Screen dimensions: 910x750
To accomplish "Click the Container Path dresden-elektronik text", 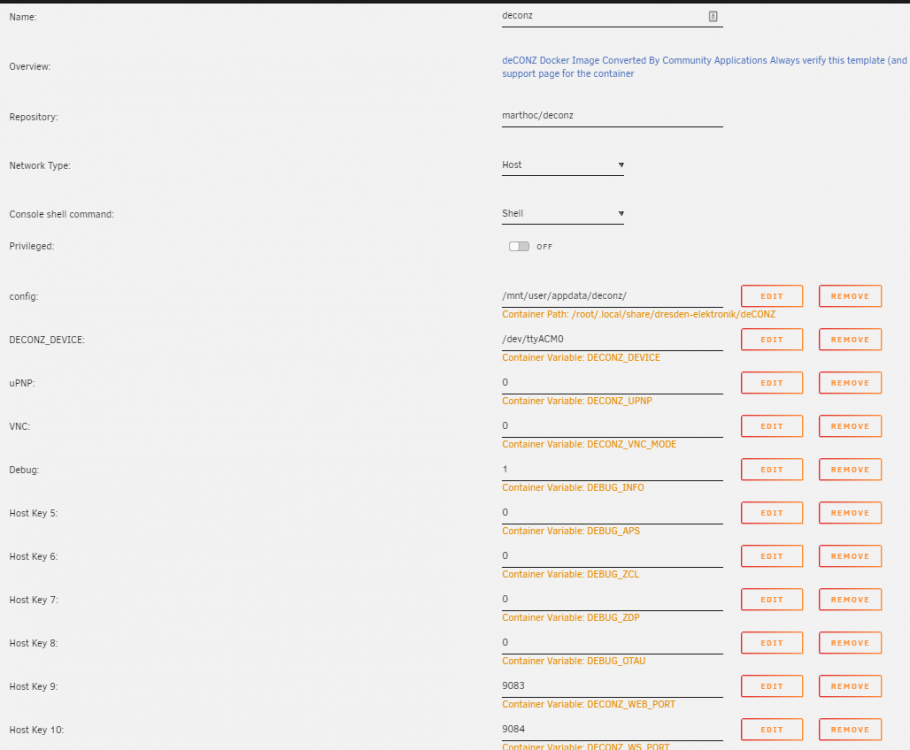I will pos(638,314).
